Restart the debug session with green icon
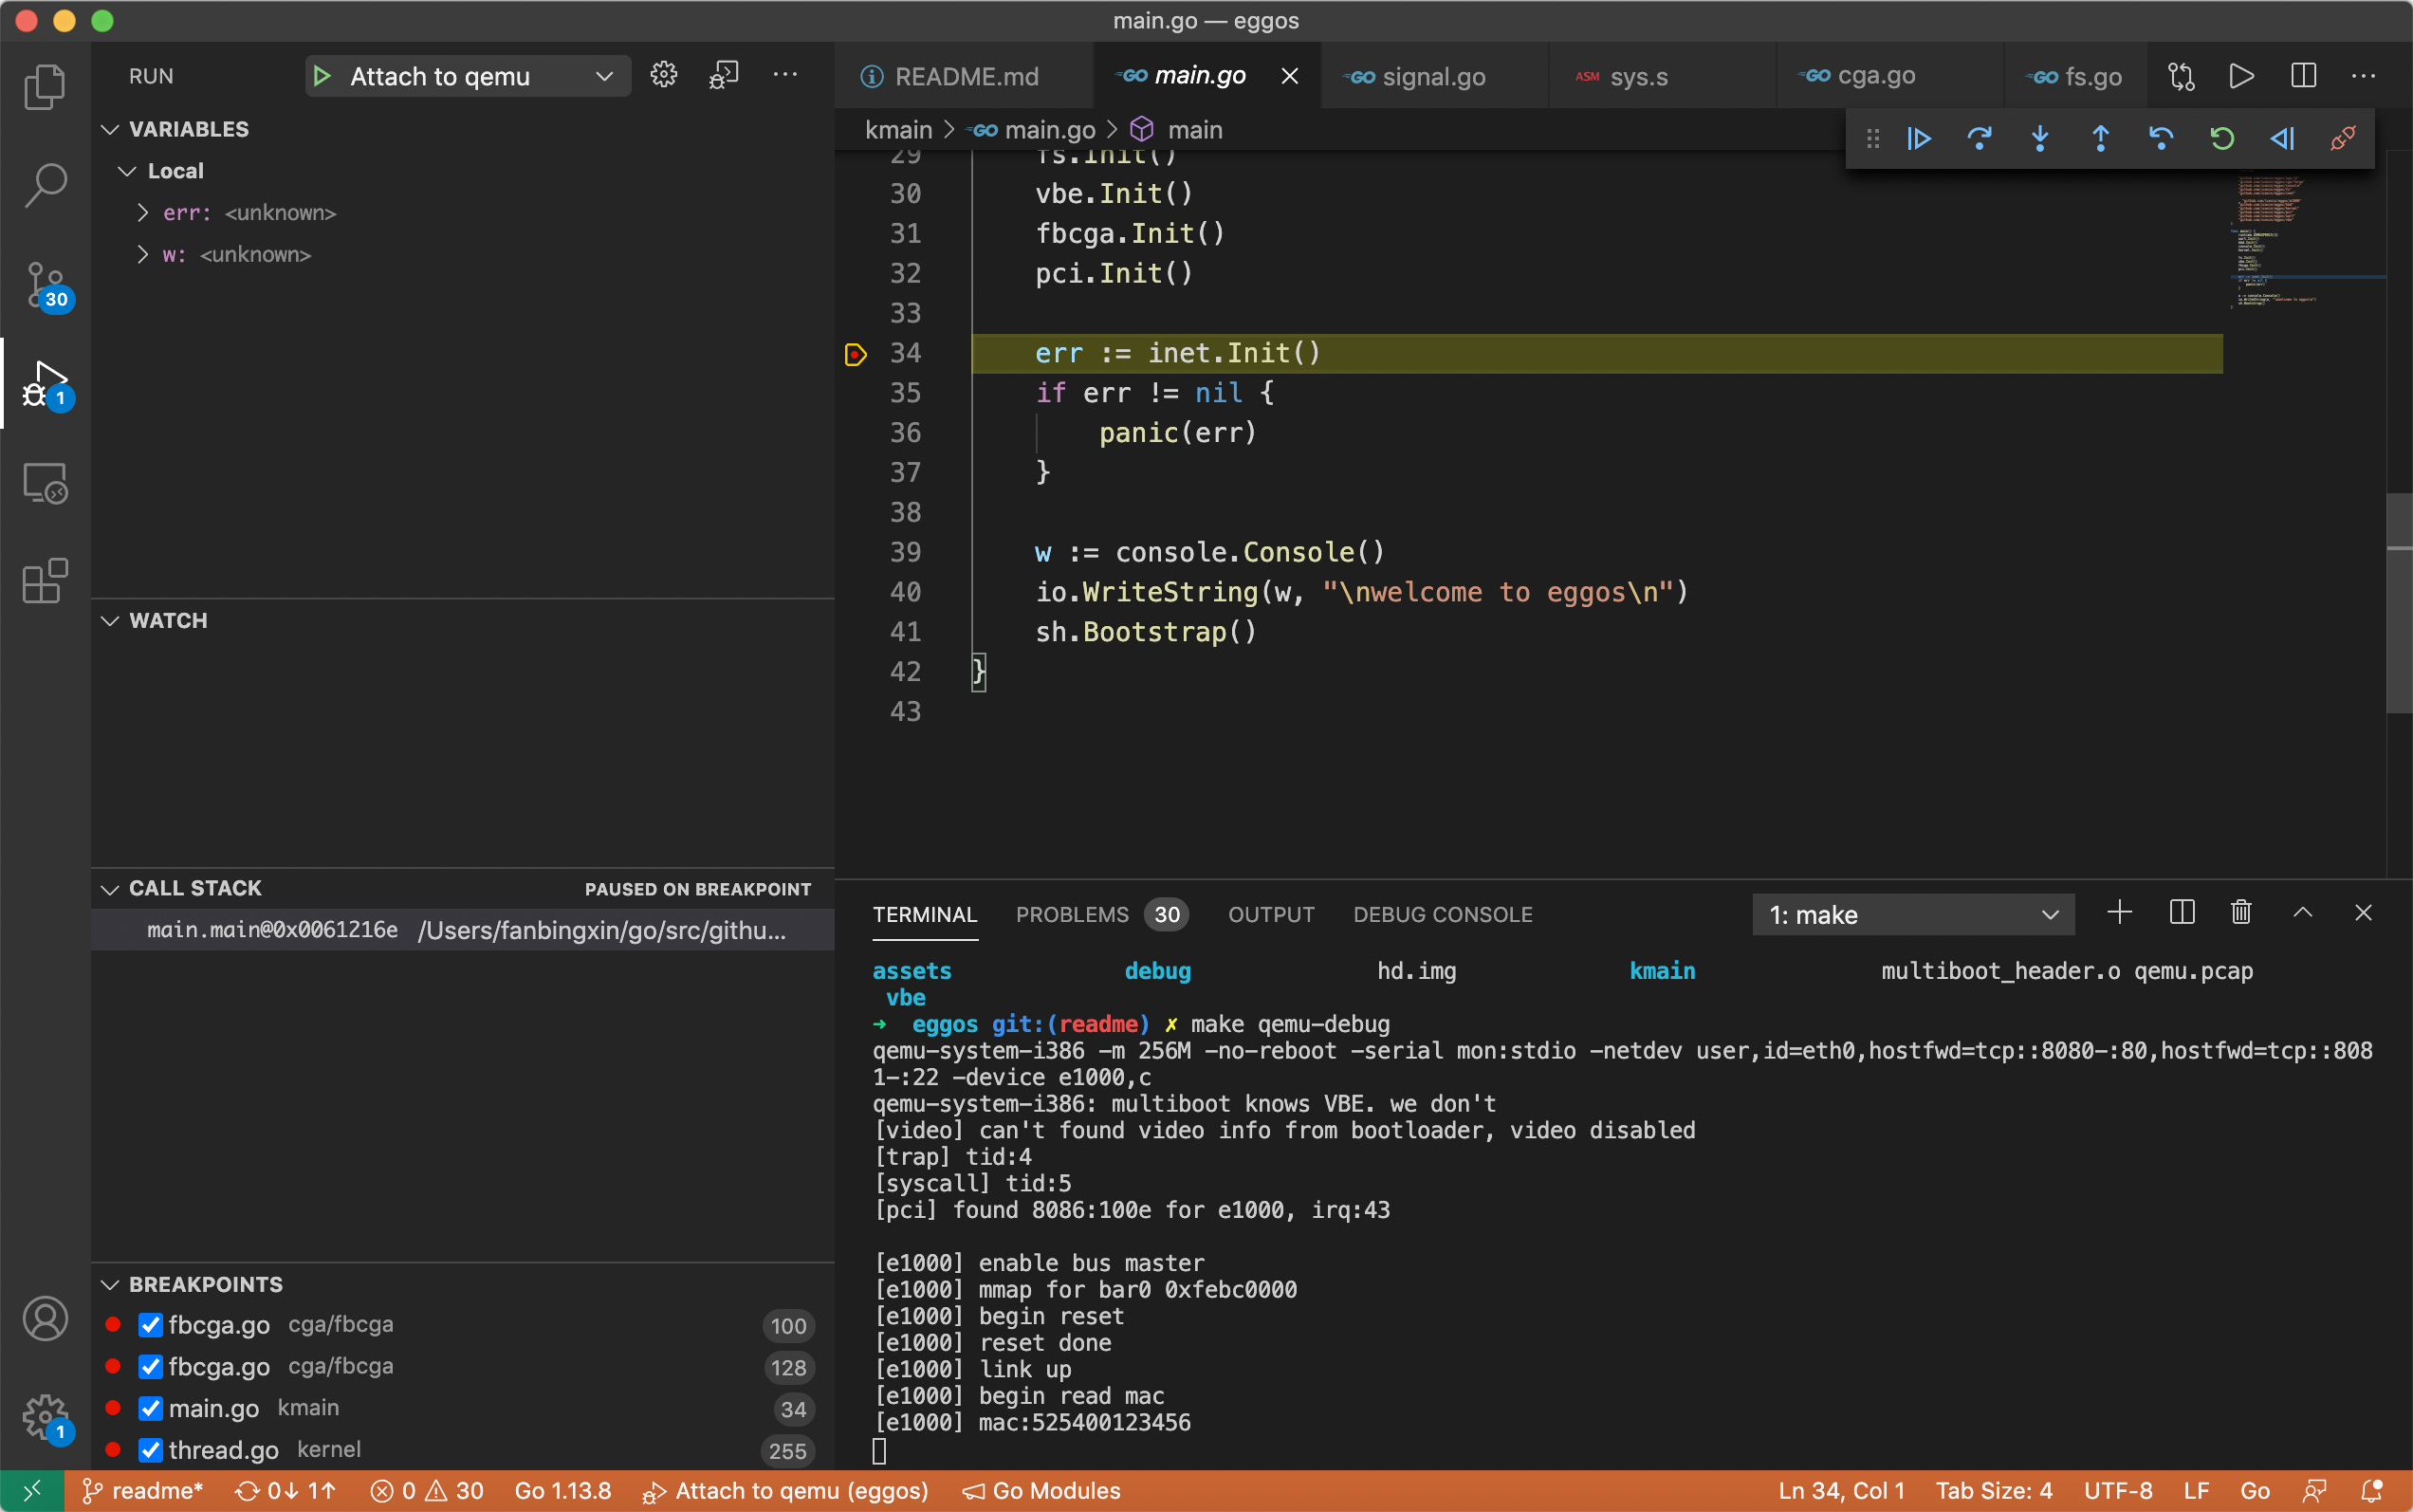Image resolution: width=2413 pixels, height=1512 pixels. point(2222,138)
